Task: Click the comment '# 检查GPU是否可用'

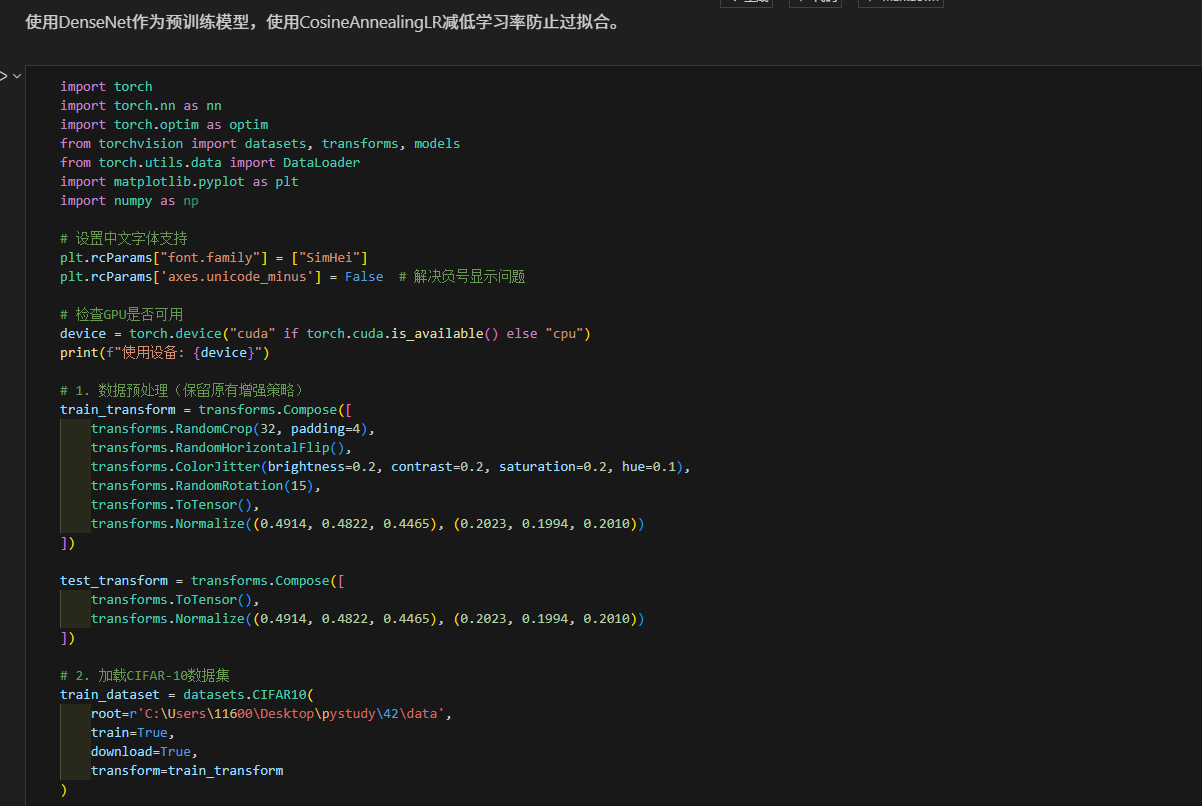Action: tap(121, 314)
